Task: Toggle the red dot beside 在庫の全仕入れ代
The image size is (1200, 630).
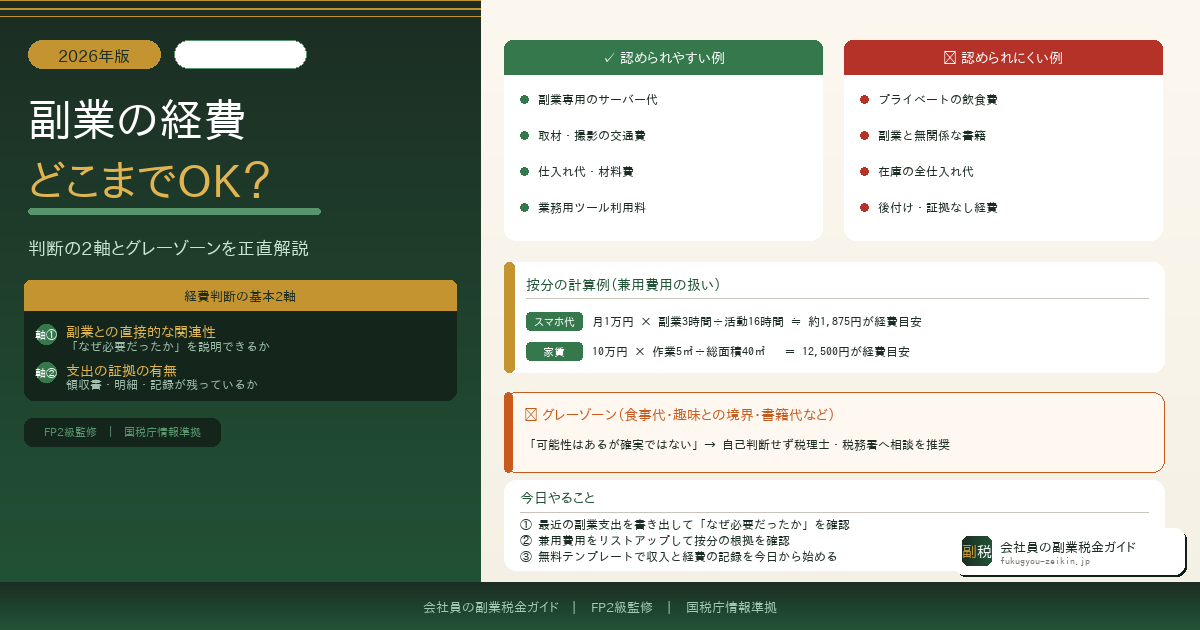Action: point(862,171)
